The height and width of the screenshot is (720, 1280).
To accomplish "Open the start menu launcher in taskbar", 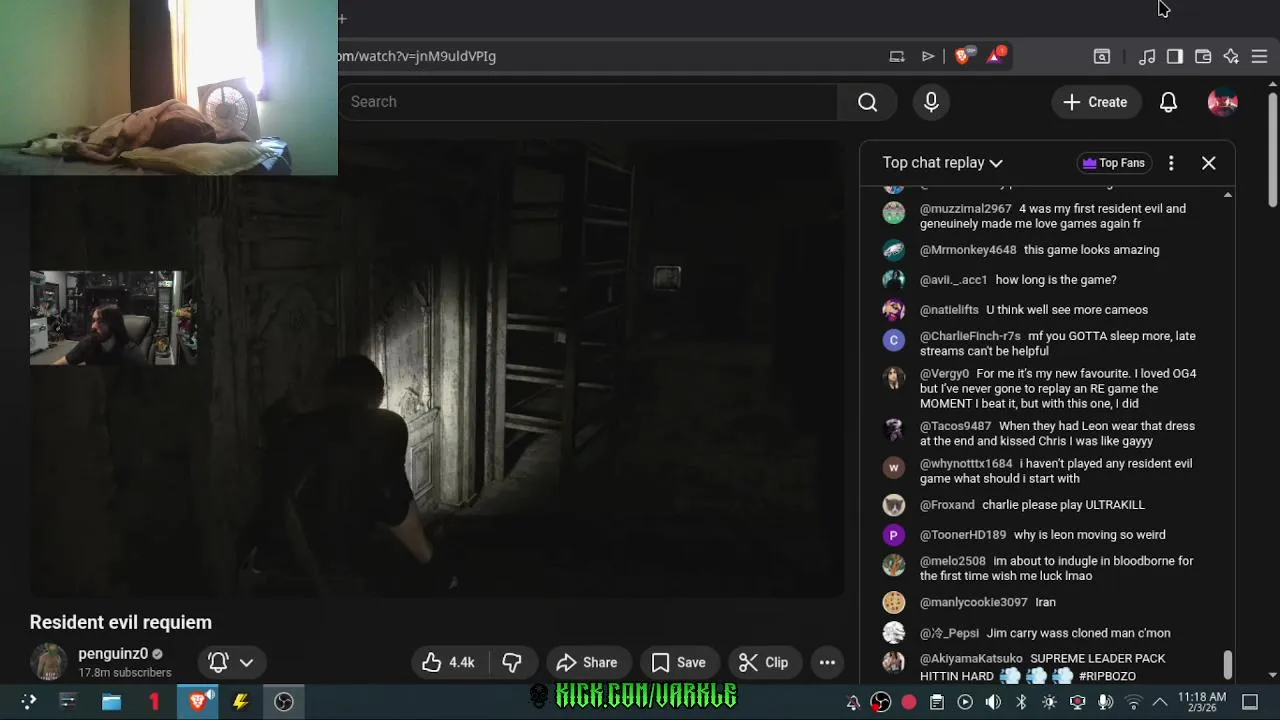I will click(x=29, y=702).
